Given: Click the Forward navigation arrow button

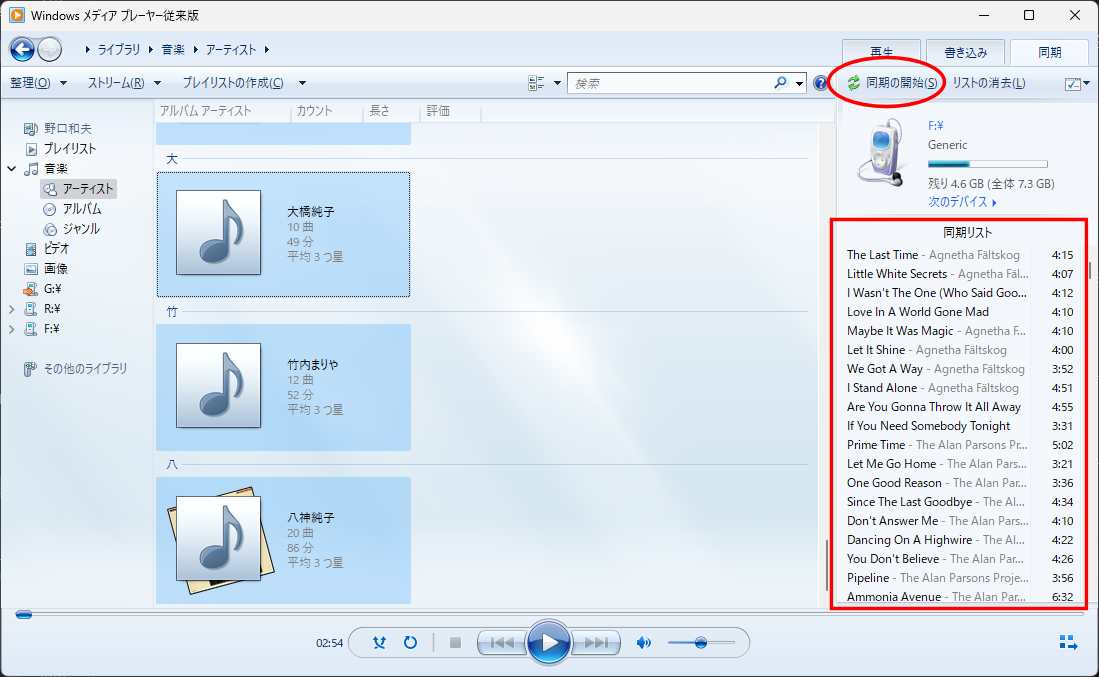Looking at the screenshot, I should point(50,49).
